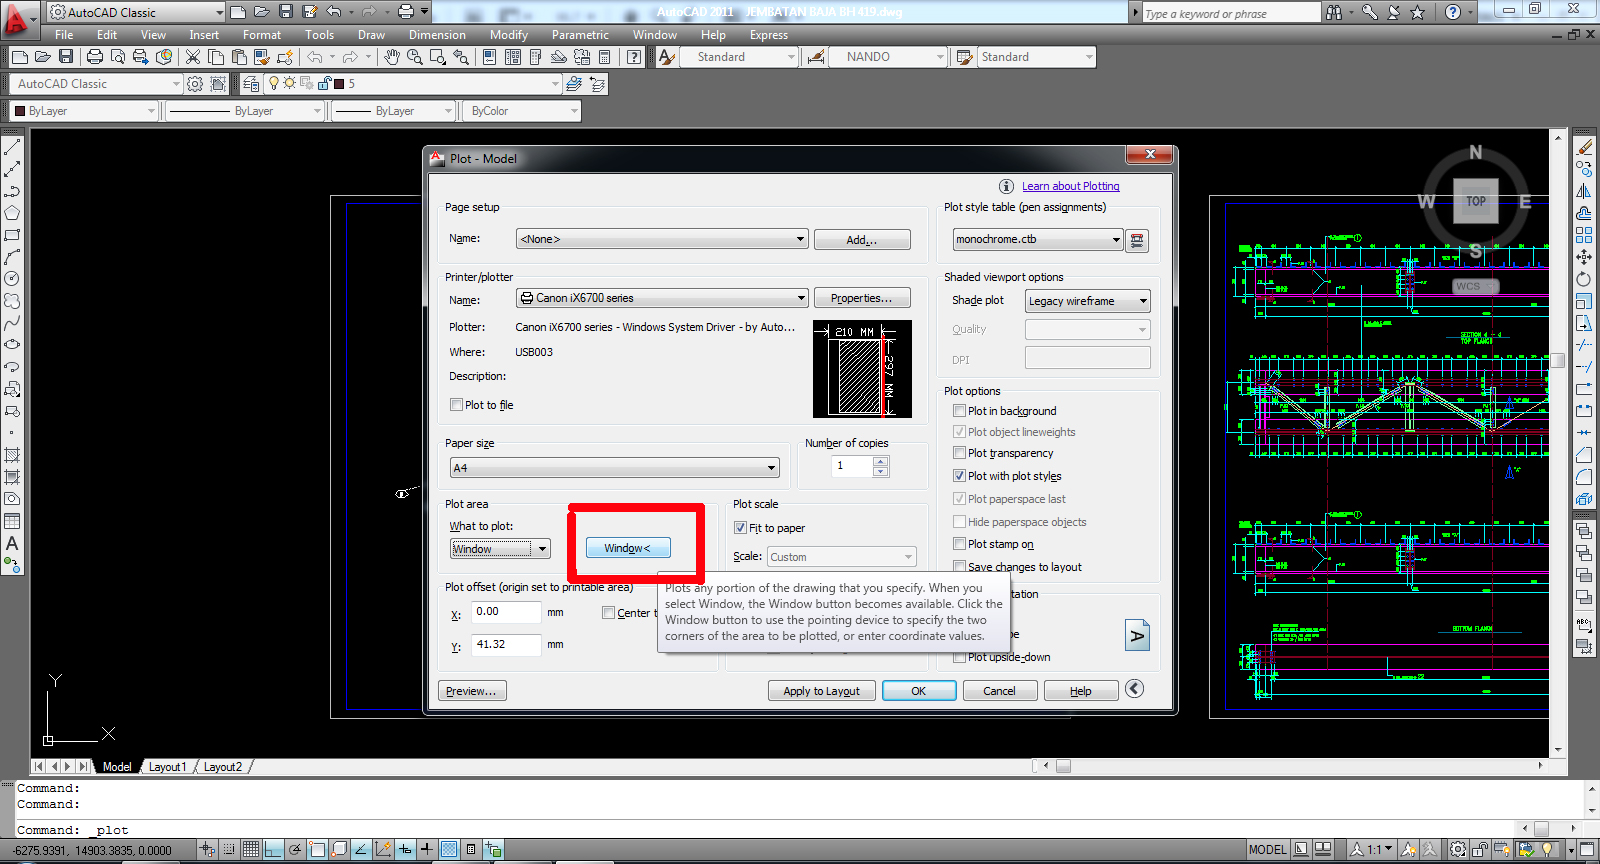The width and height of the screenshot is (1600, 864).
Task: Open the Learn about Plotting link
Action: 1071,186
